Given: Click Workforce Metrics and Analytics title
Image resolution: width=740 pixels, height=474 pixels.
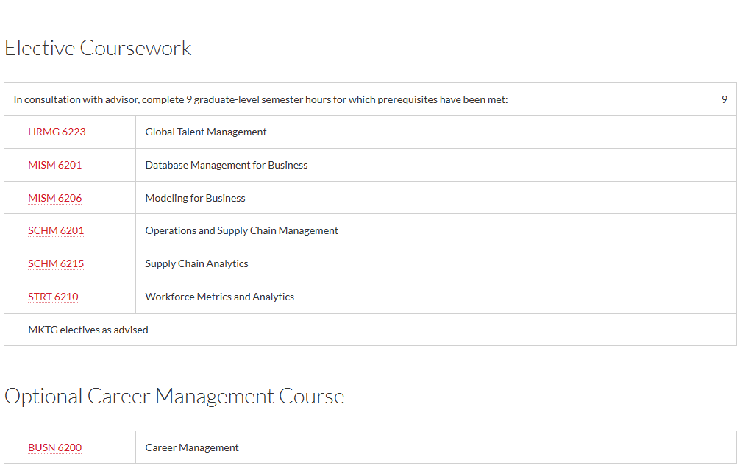Looking at the screenshot, I should pos(220,297).
